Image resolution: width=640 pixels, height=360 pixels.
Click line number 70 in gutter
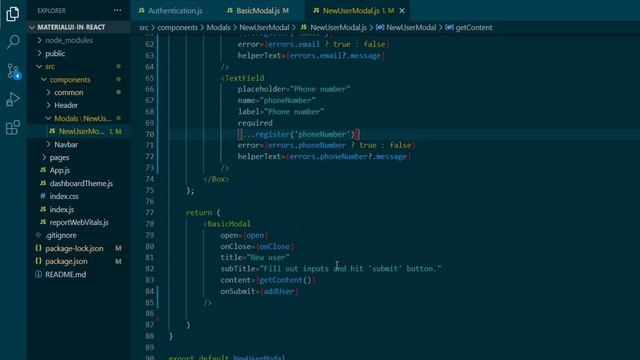click(x=149, y=134)
